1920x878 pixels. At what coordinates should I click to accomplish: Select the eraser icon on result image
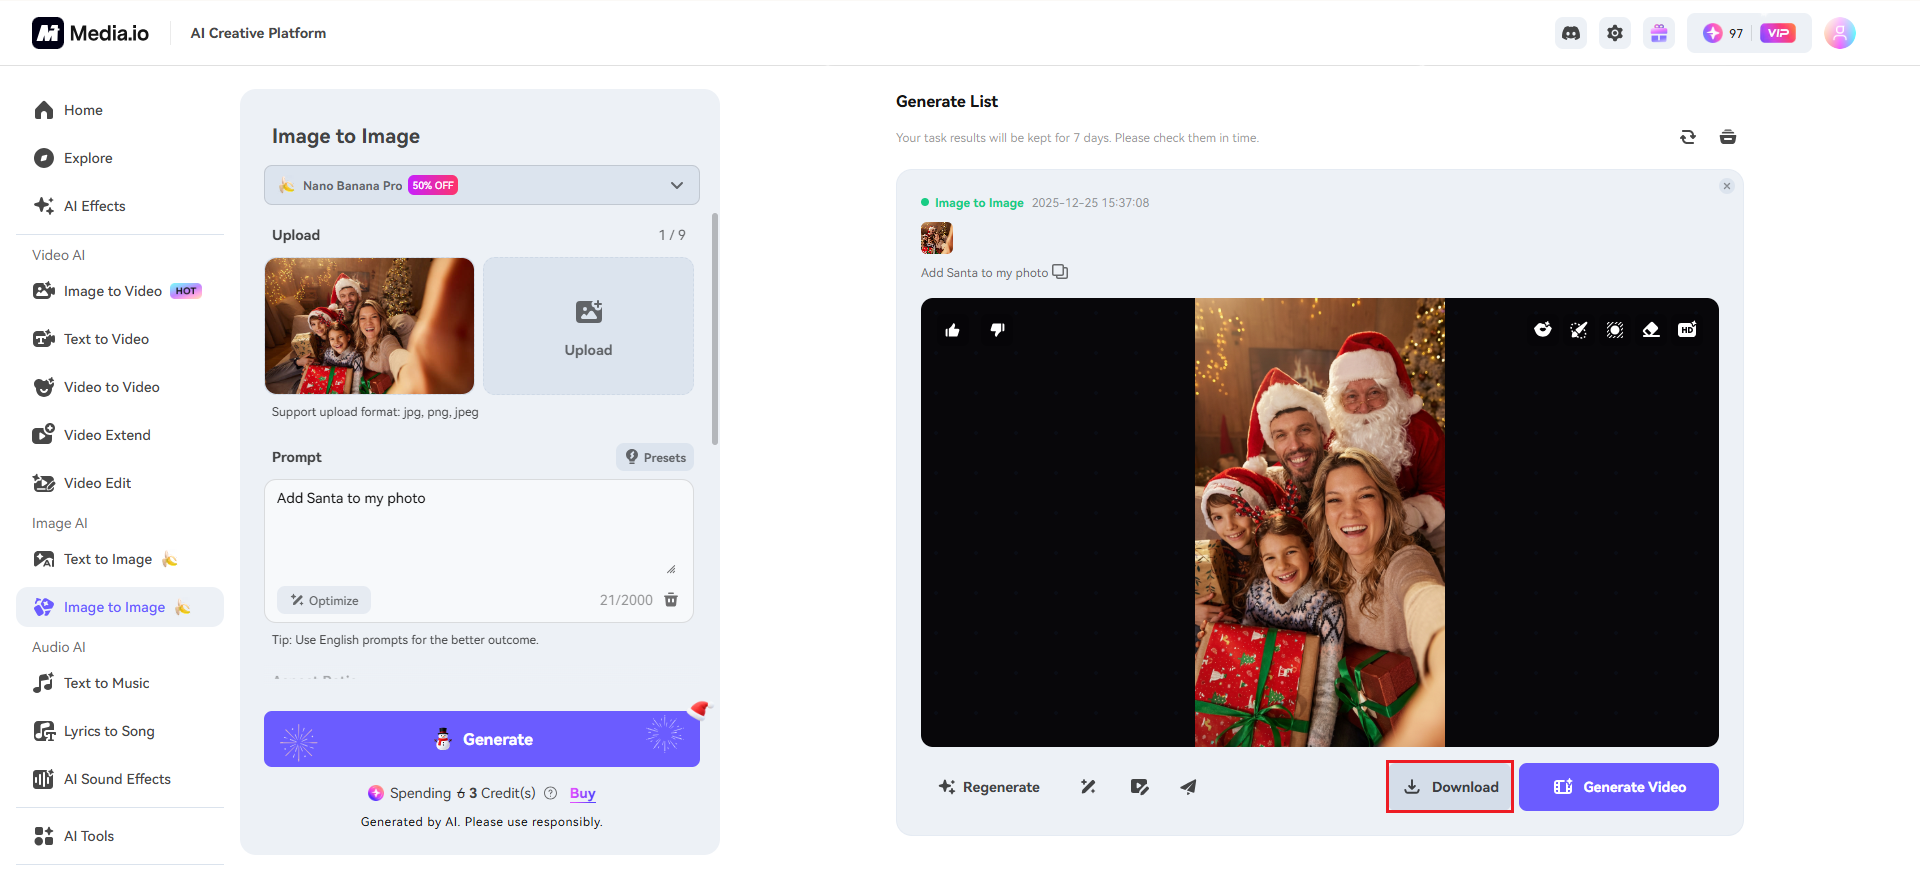1651,330
